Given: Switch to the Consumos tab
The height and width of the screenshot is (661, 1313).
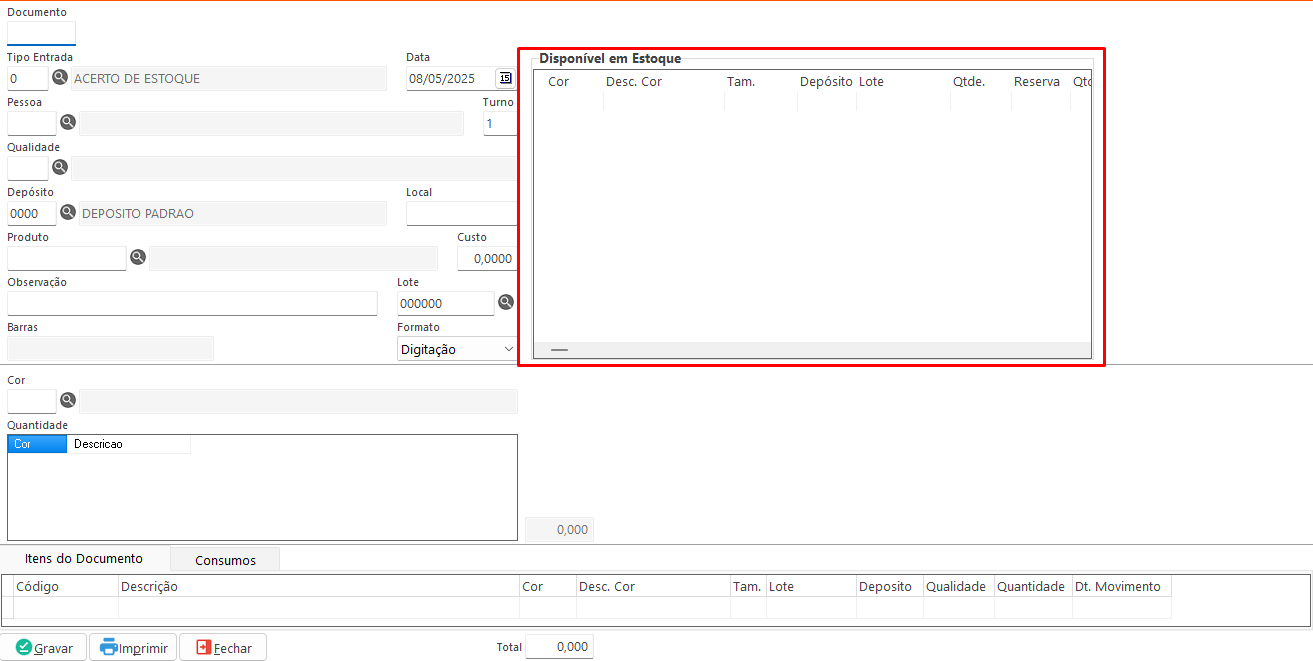Looking at the screenshot, I should [x=225, y=560].
